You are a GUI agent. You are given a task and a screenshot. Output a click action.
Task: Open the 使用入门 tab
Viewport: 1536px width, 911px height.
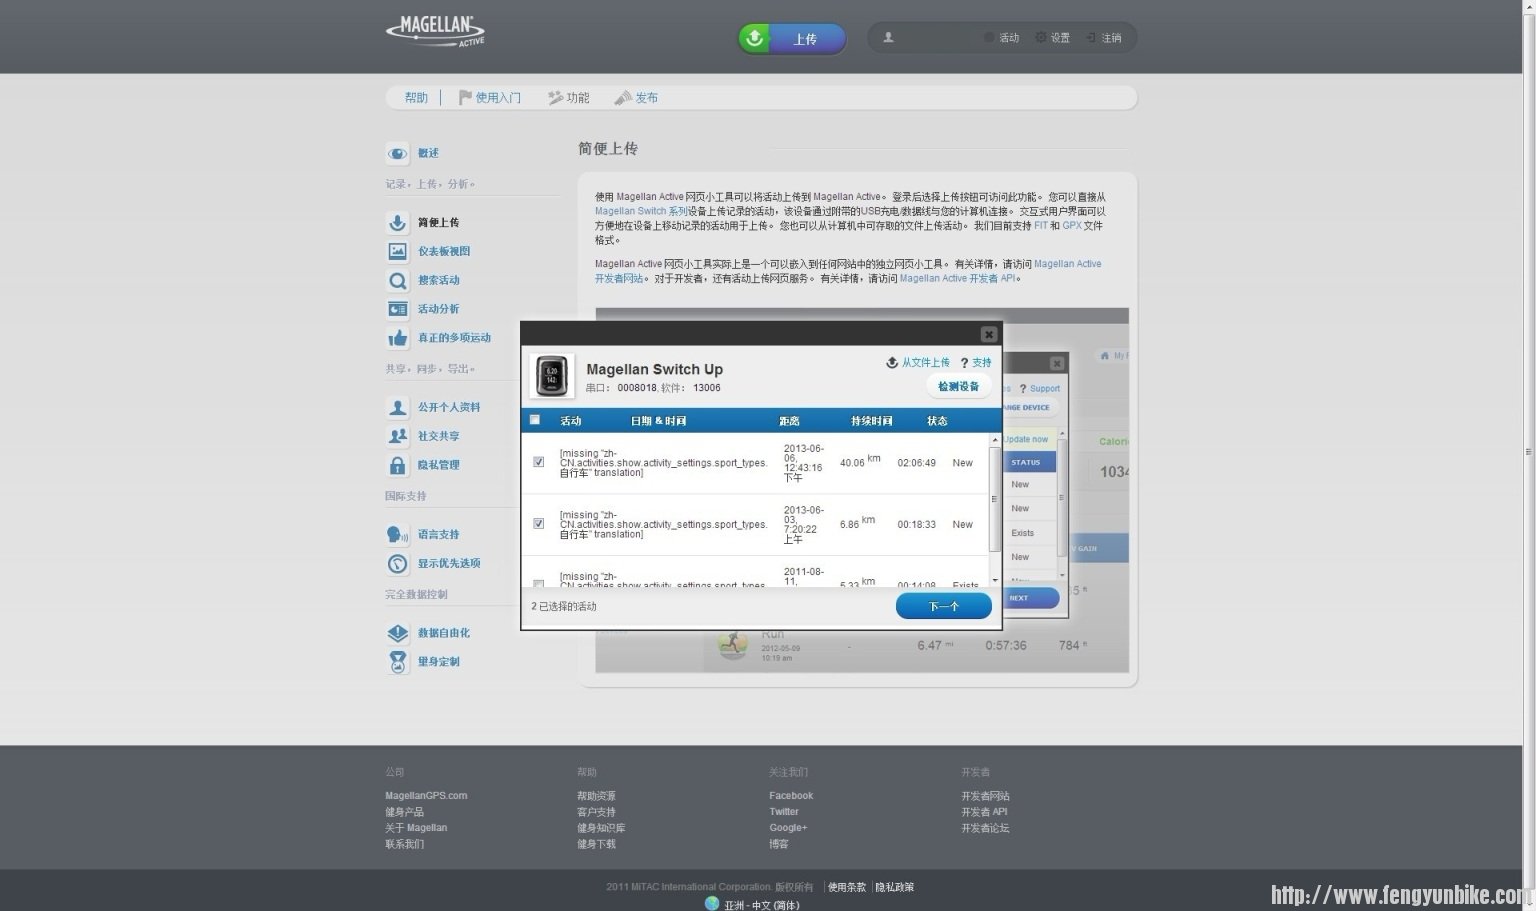(490, 98)
